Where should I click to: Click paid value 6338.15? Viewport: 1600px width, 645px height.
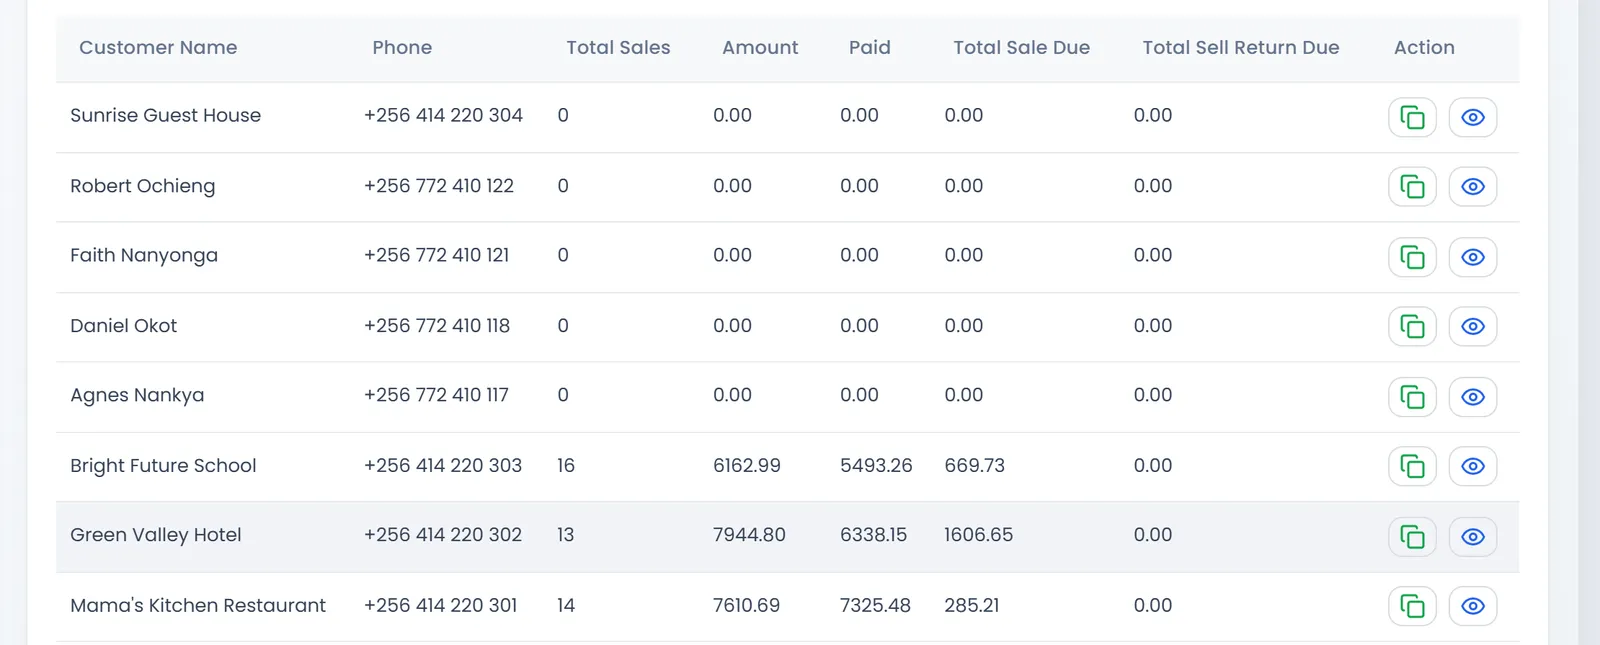tap(874, 535)
